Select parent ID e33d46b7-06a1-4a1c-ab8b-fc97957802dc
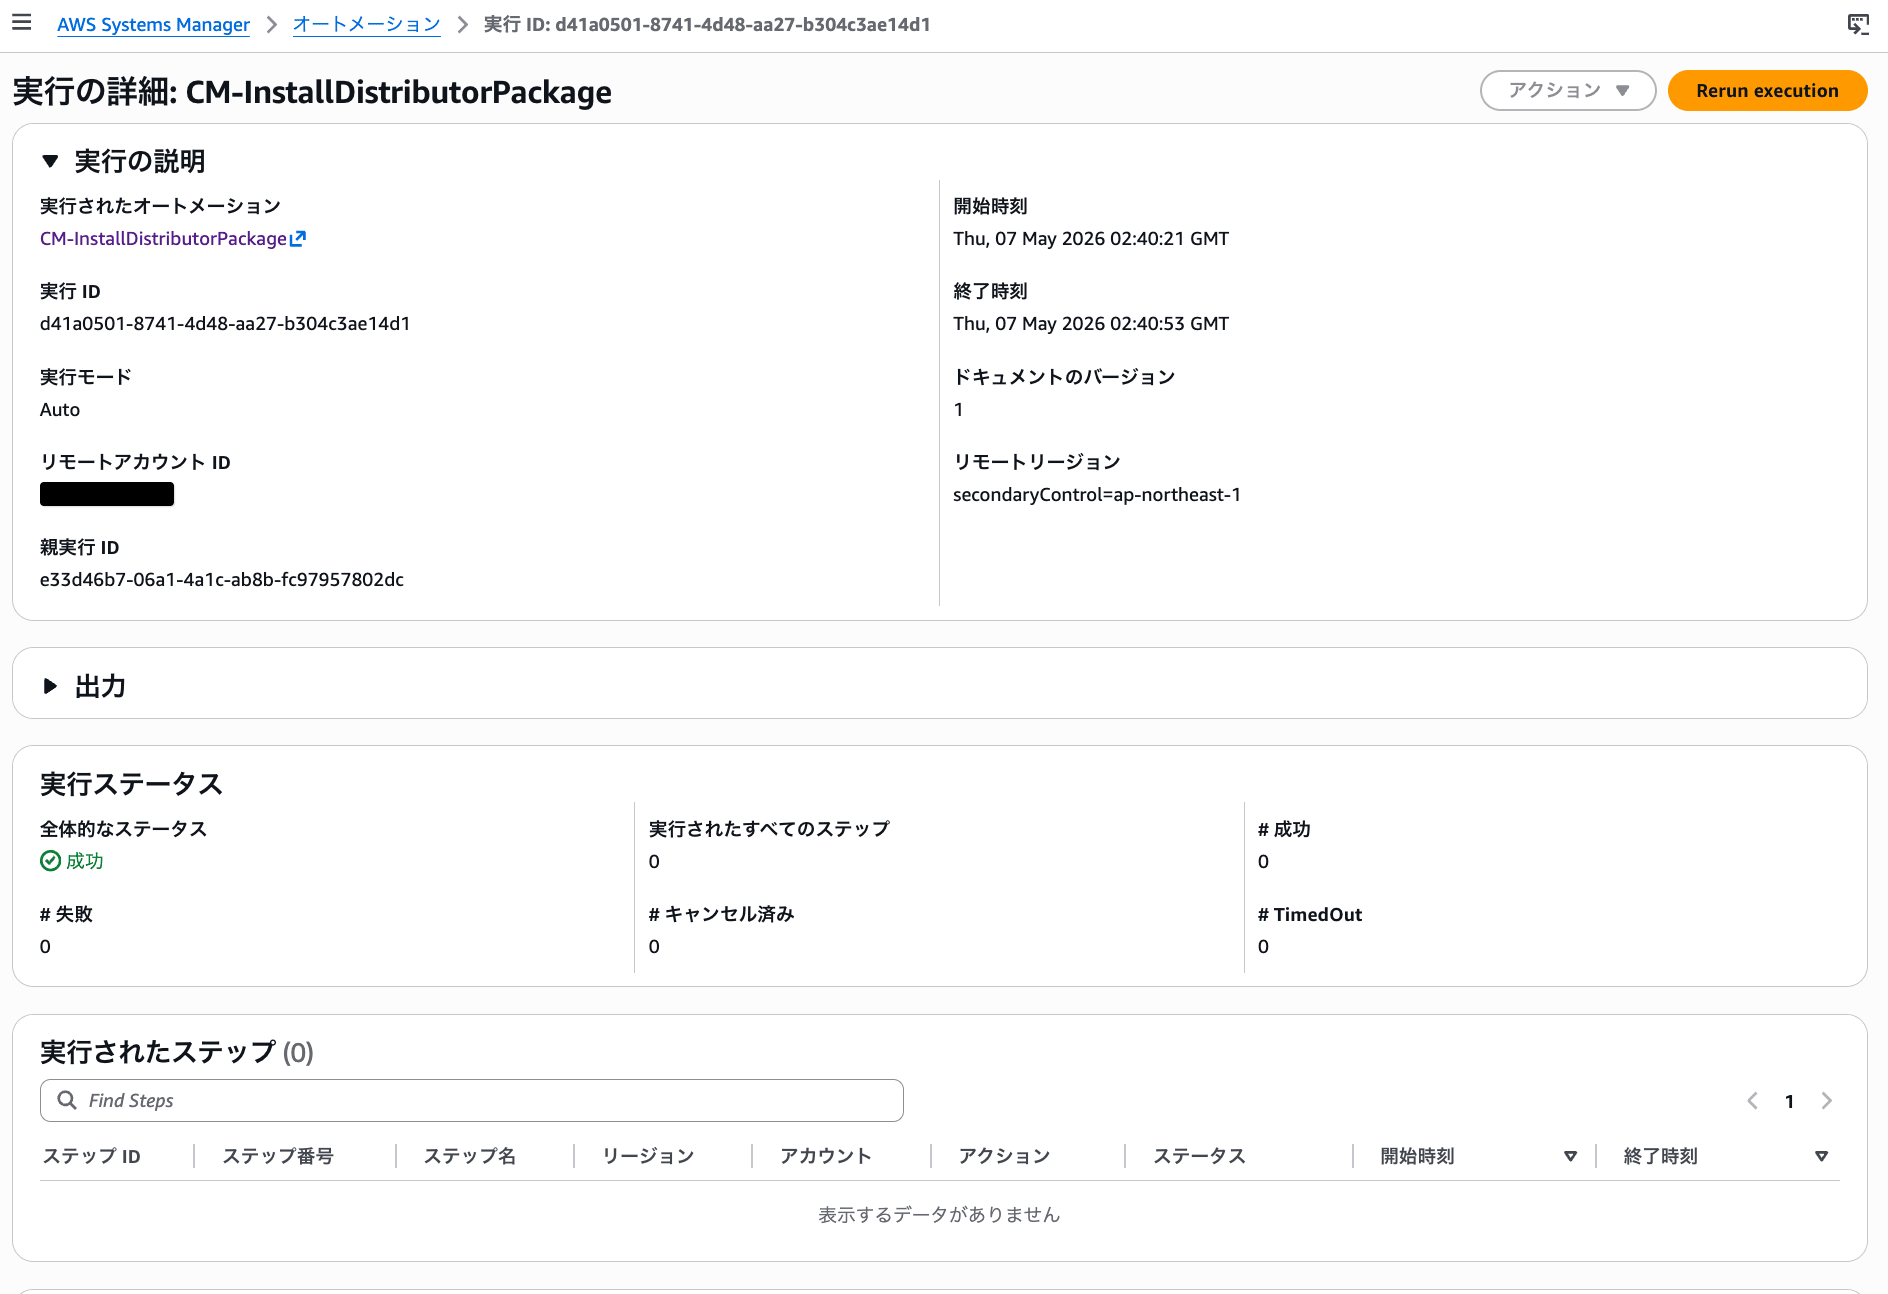This screenshot has height=1294, width=1888. point(222,580)
